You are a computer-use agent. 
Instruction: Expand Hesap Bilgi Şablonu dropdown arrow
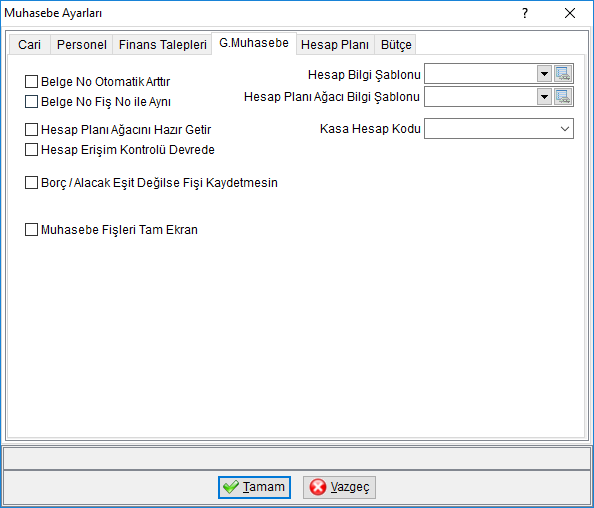click(544, 73)
